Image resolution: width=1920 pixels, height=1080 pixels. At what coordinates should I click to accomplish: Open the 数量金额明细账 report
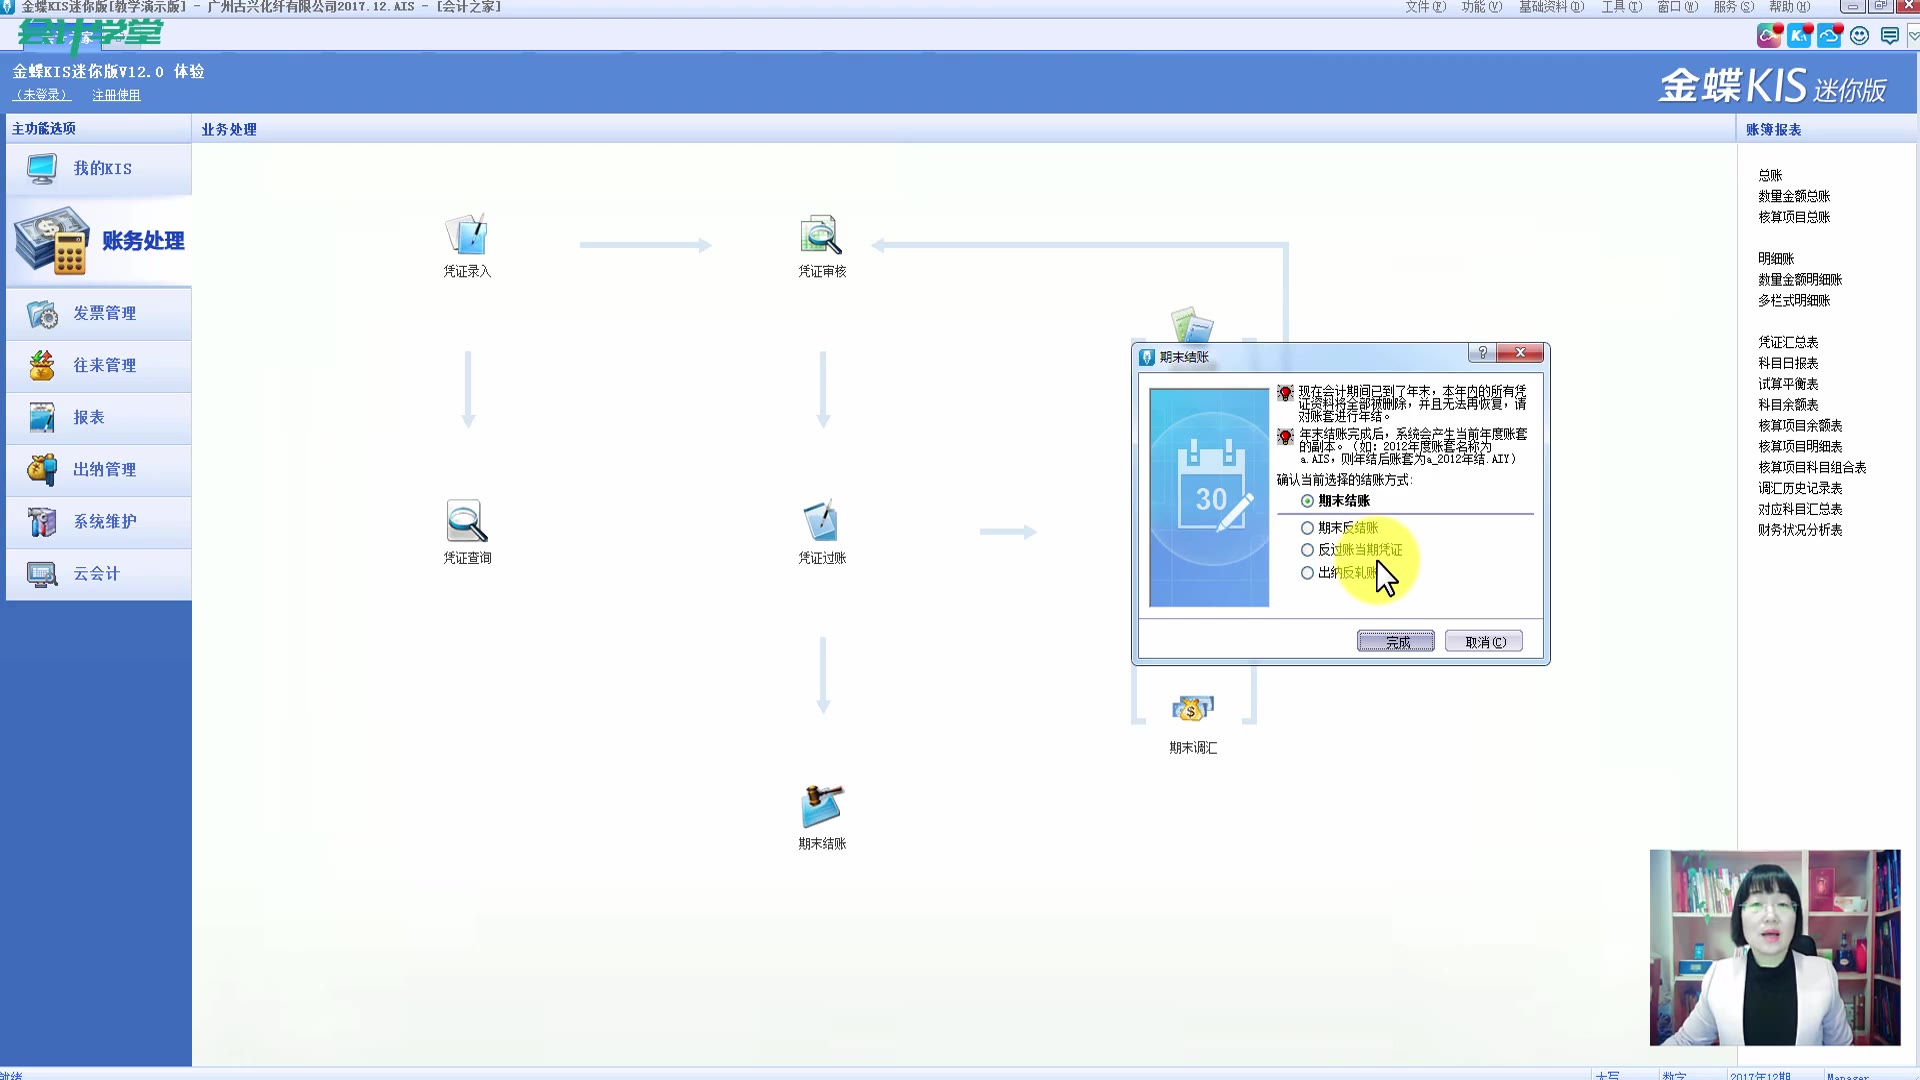[x=1800, y=280]
